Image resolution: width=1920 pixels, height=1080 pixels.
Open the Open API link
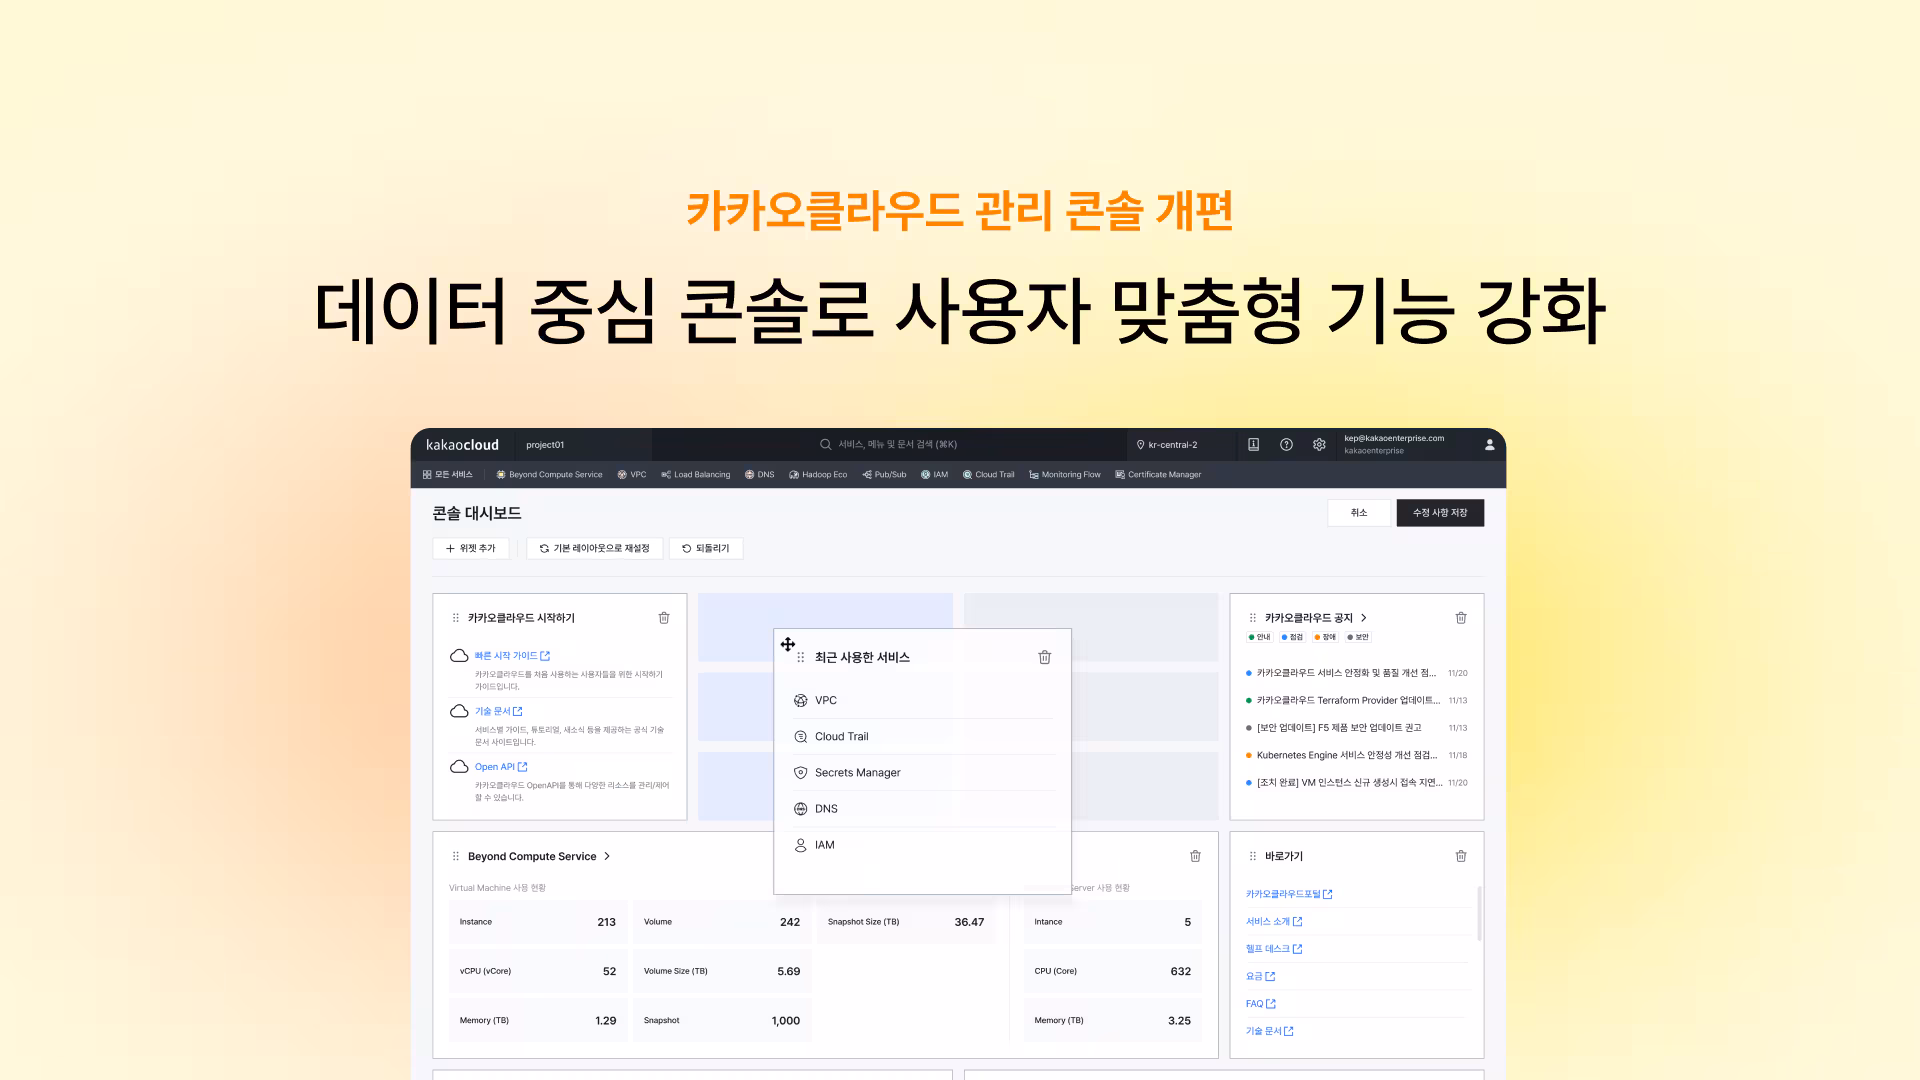pyautogui.click(x=501, y=767)
